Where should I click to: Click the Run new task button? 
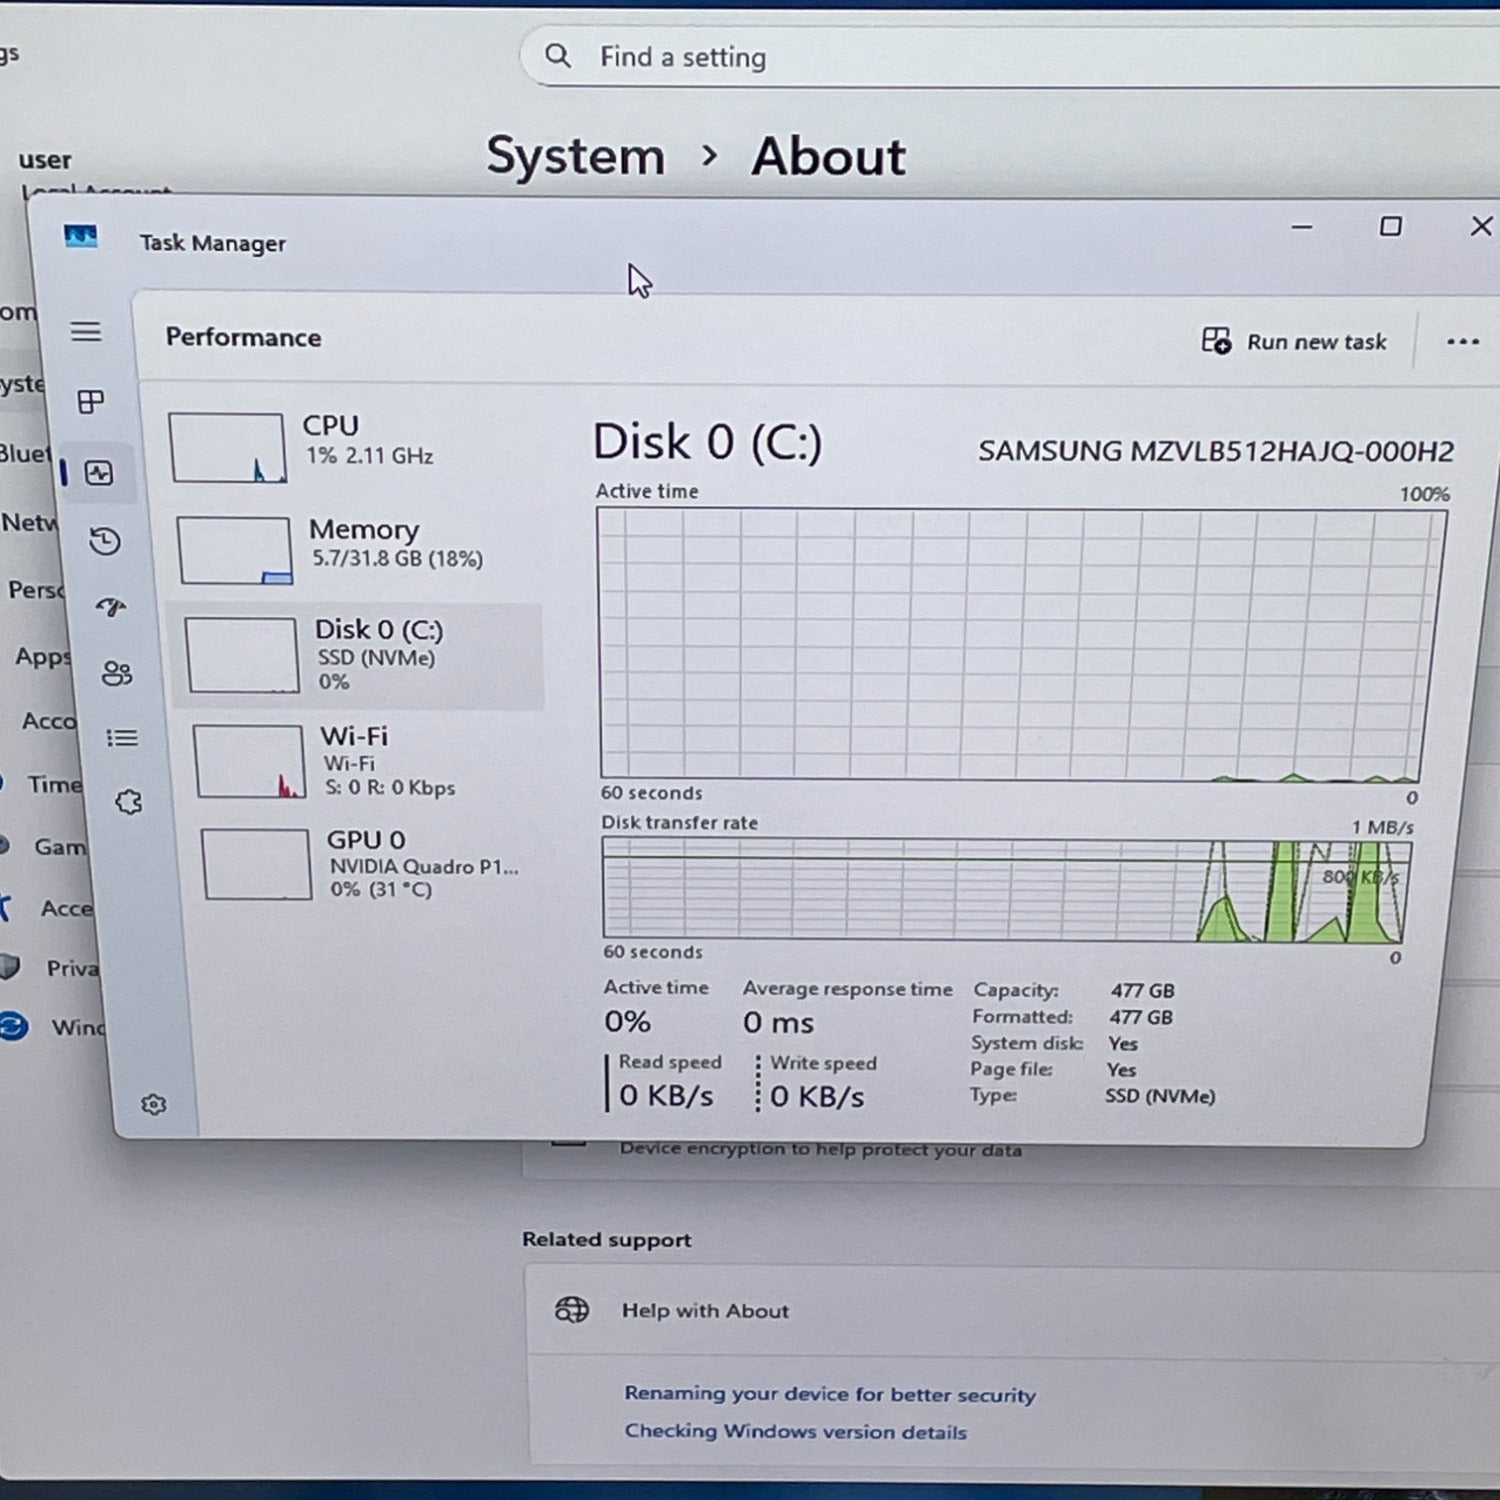(x=1295, y=342)
